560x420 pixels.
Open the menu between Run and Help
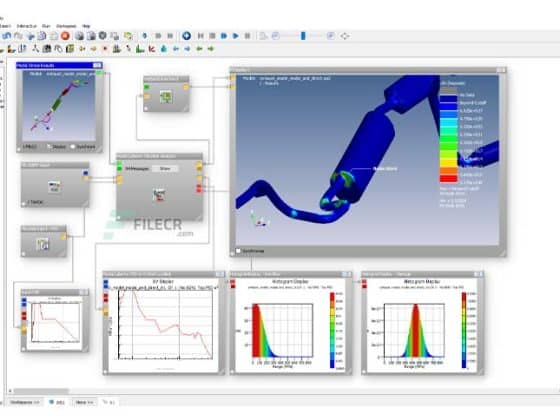pos(66,26)
